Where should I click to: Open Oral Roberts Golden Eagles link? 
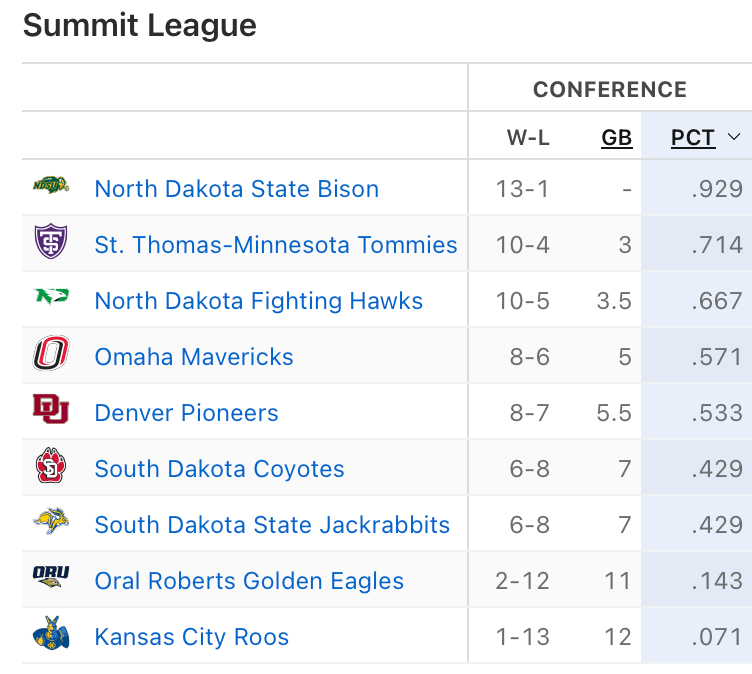point(249,581)
